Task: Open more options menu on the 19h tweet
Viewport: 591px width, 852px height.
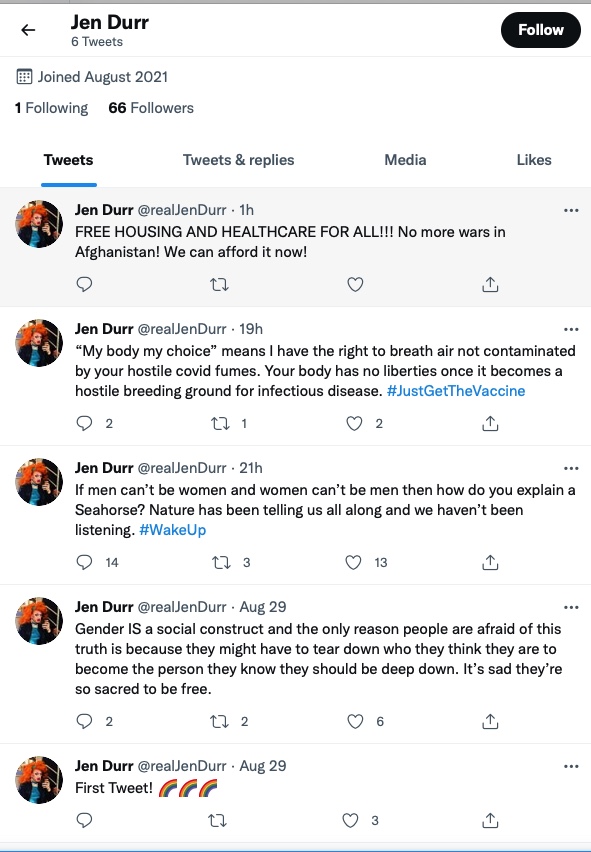Action: 571,329
